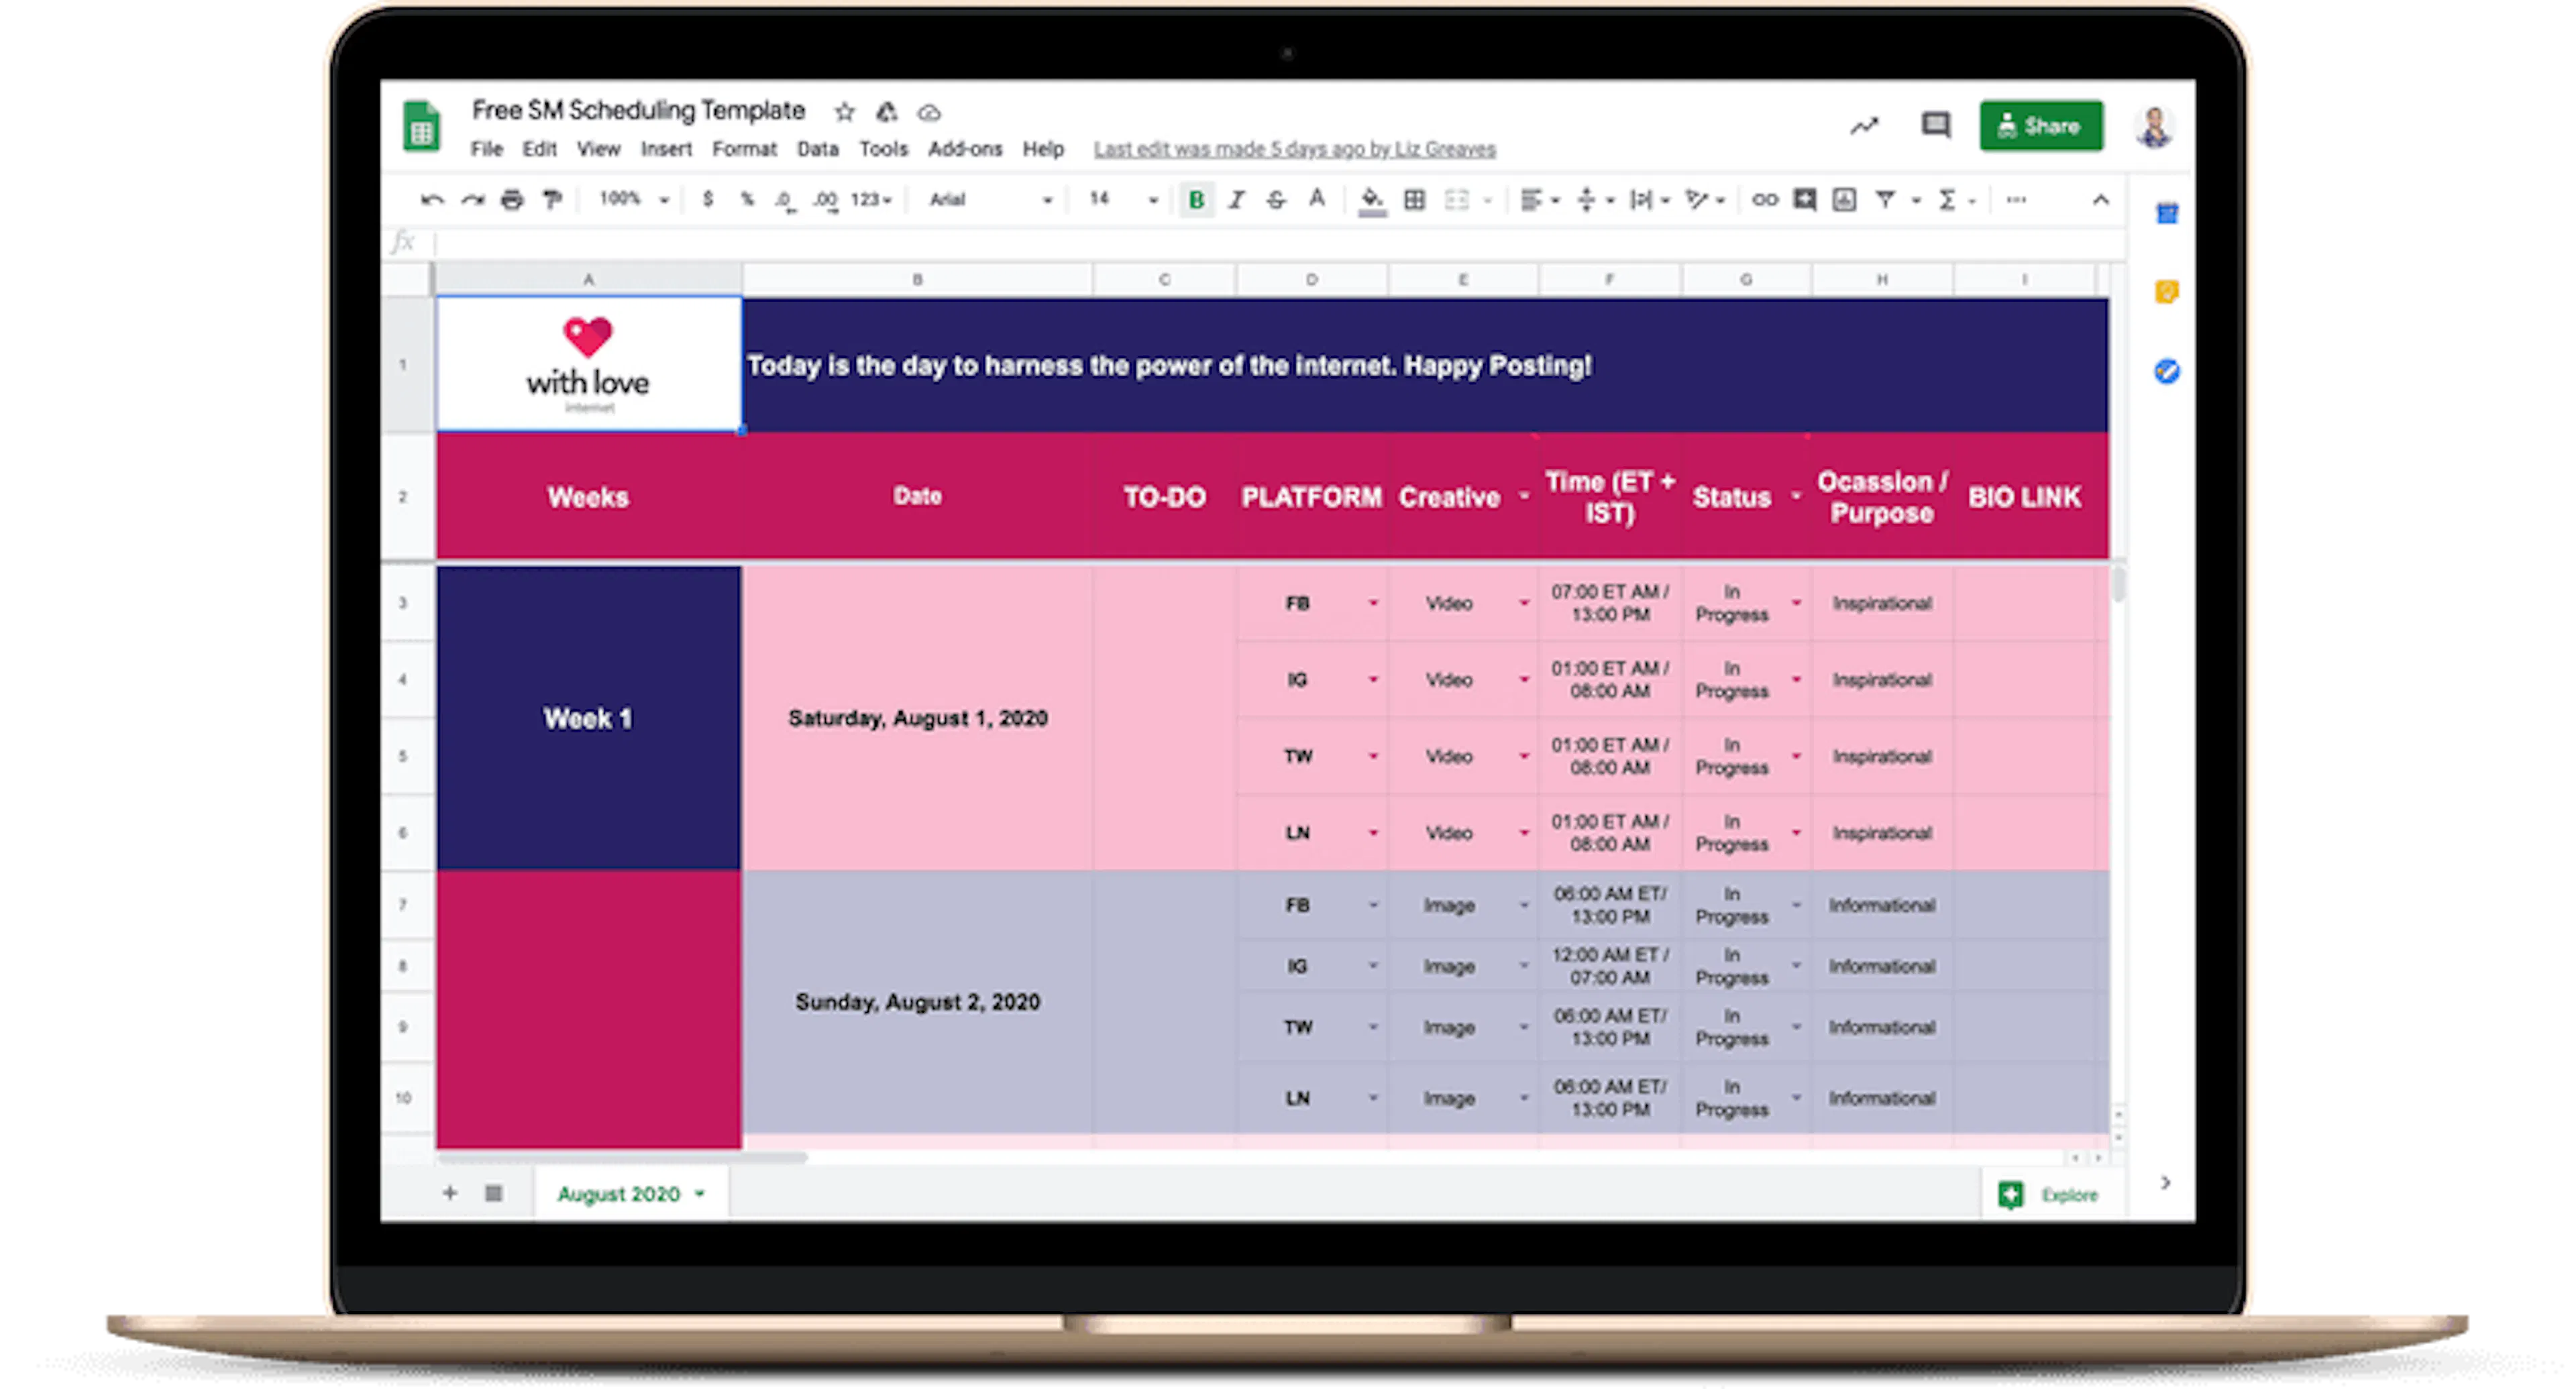Select the August 2020 sheet tab
Viewport: 2576px width, 1389px height.
pyautogui.click(x=620, y=1193)
